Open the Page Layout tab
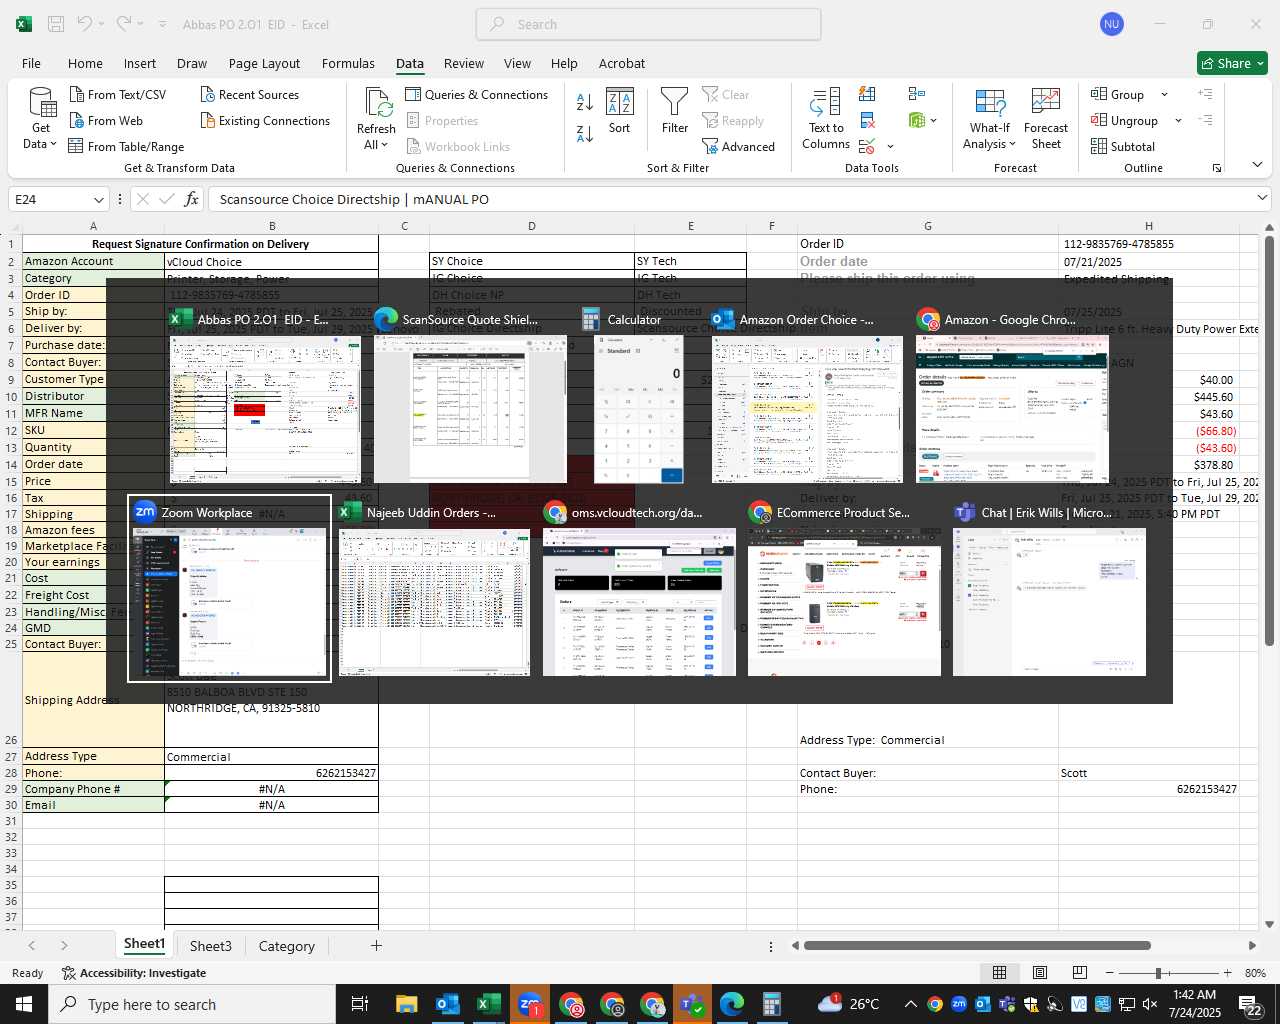Screen dimensions: 1280x1024 [x=264, y=63]
